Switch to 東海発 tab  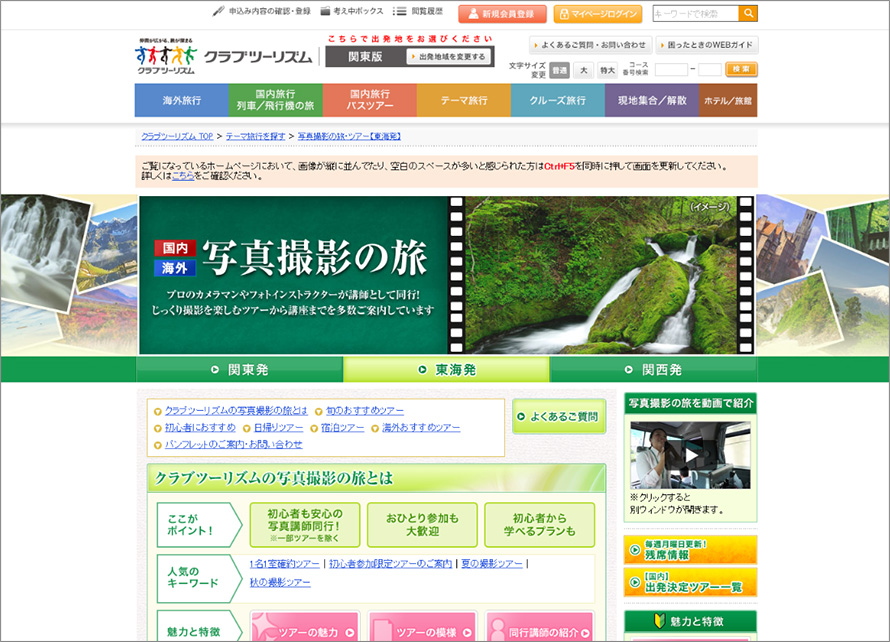pos(446,370)
